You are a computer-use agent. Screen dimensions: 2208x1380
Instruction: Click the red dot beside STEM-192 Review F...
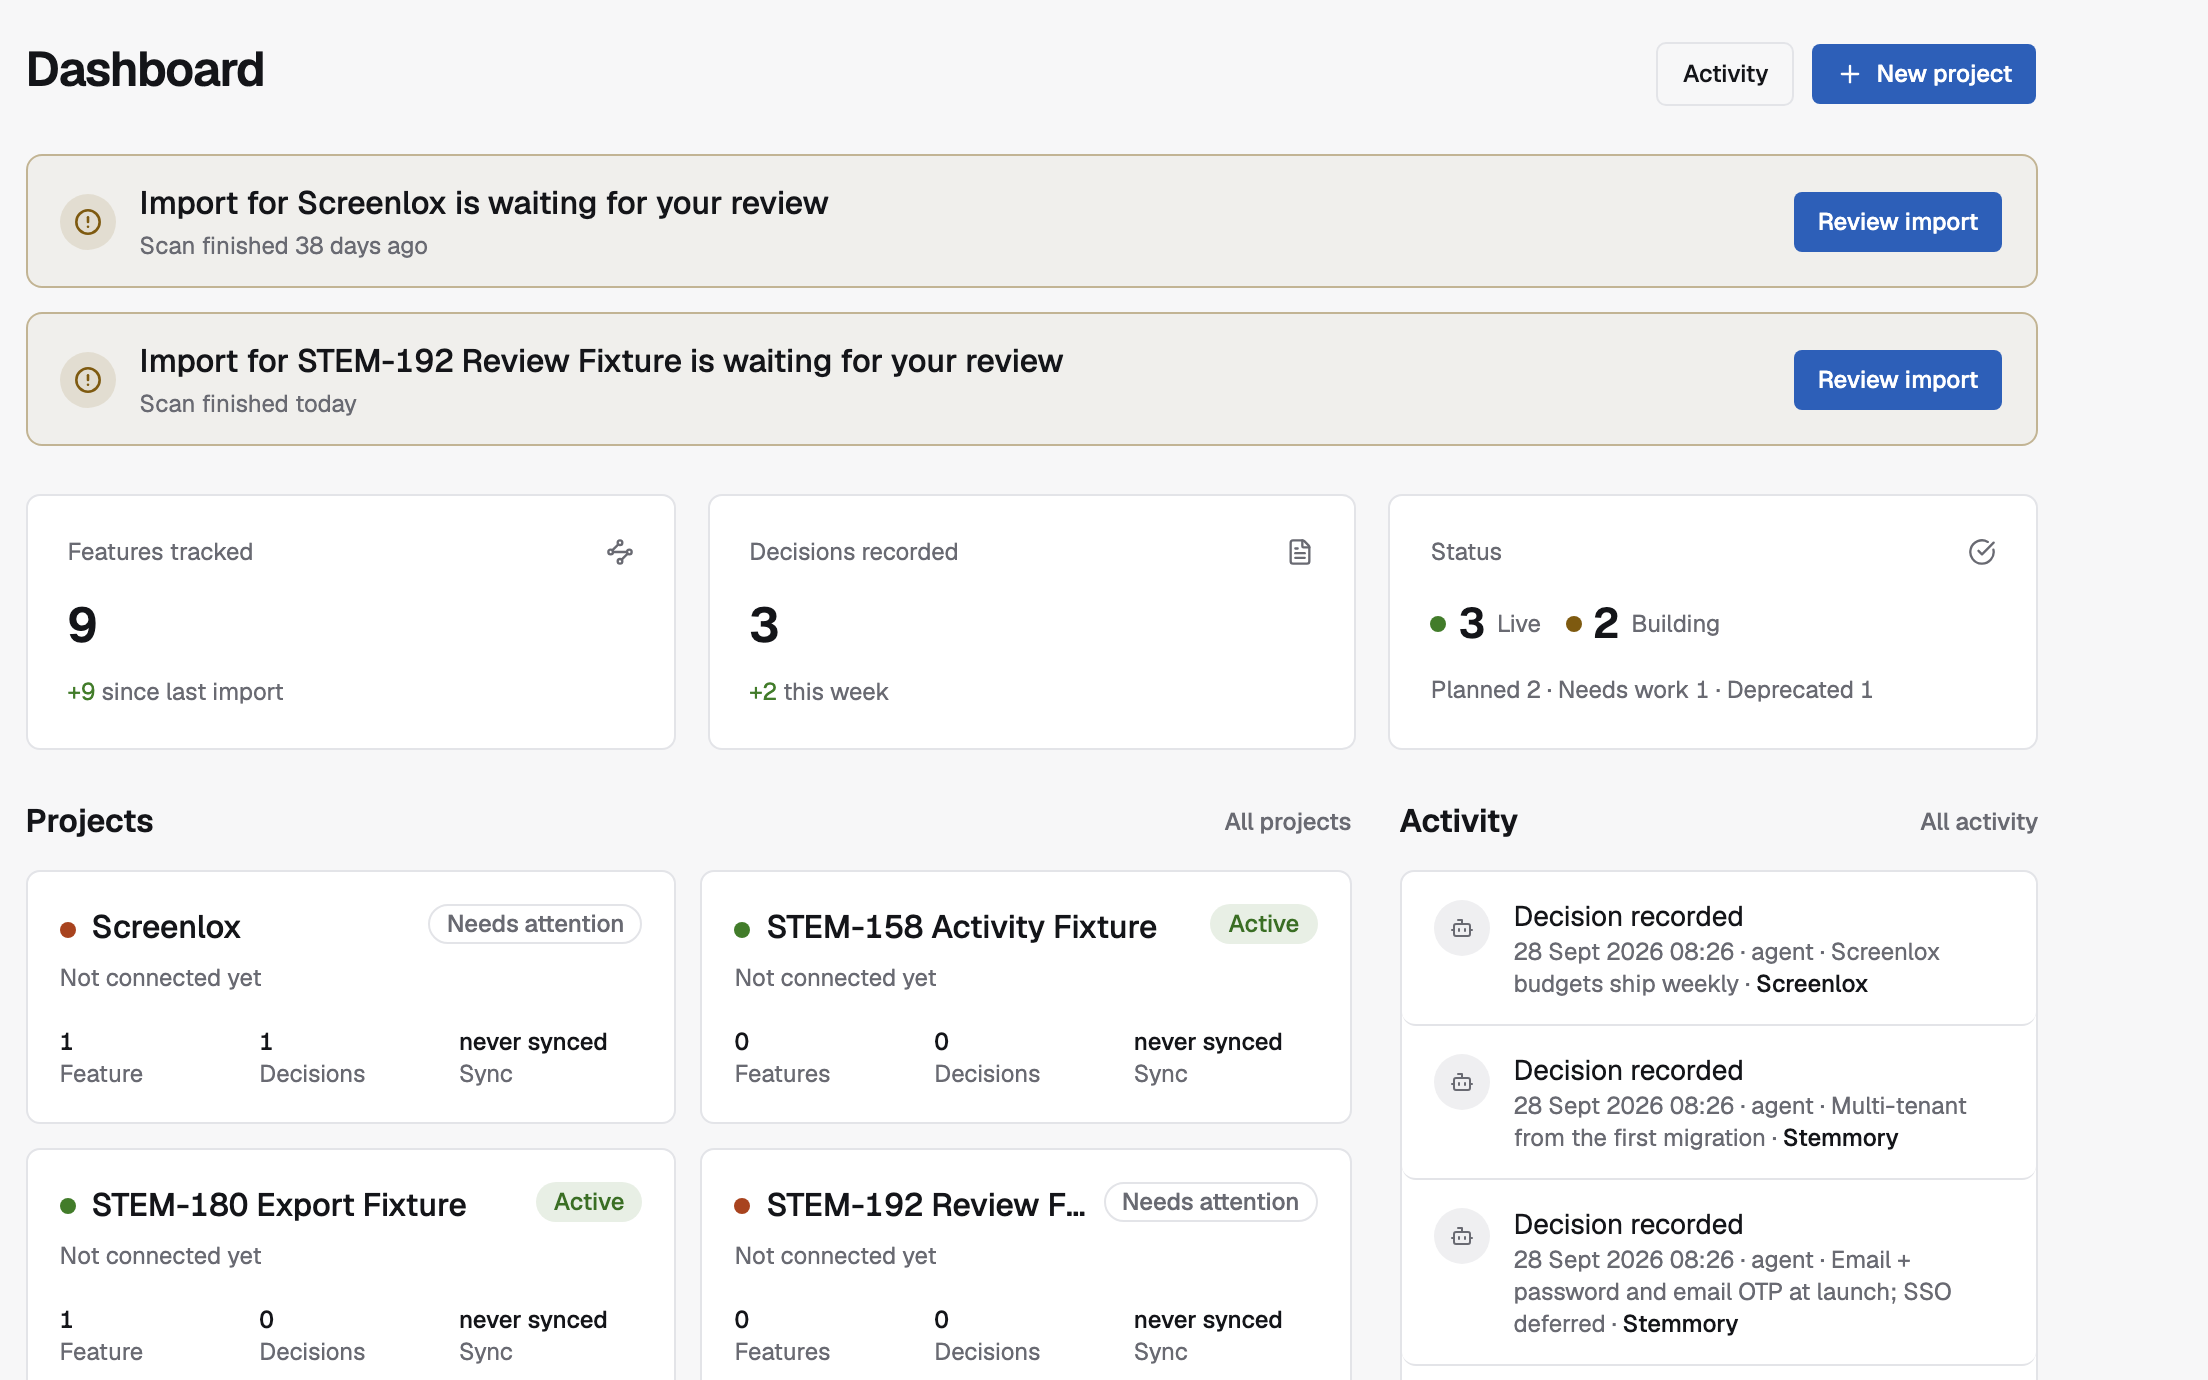click(x=742, y=1206)
